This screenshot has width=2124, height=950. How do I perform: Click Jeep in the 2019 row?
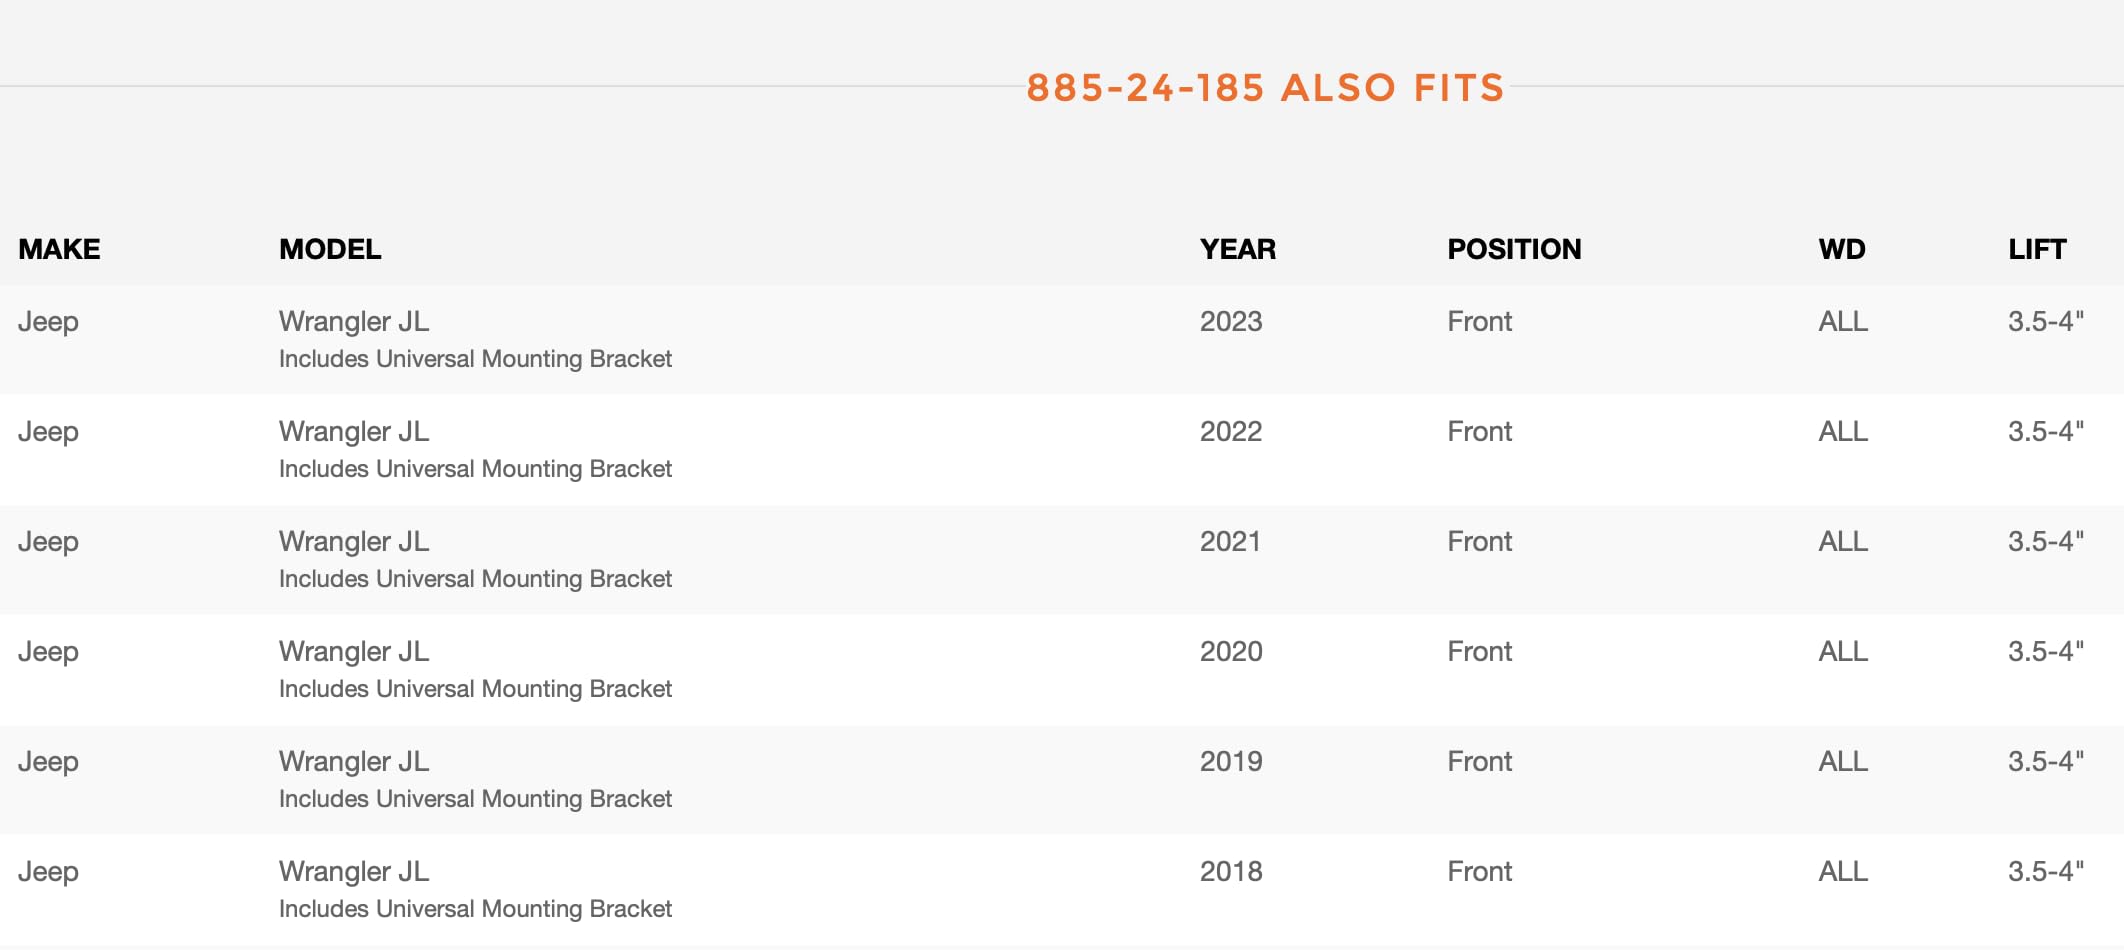(x=48, y=763)
